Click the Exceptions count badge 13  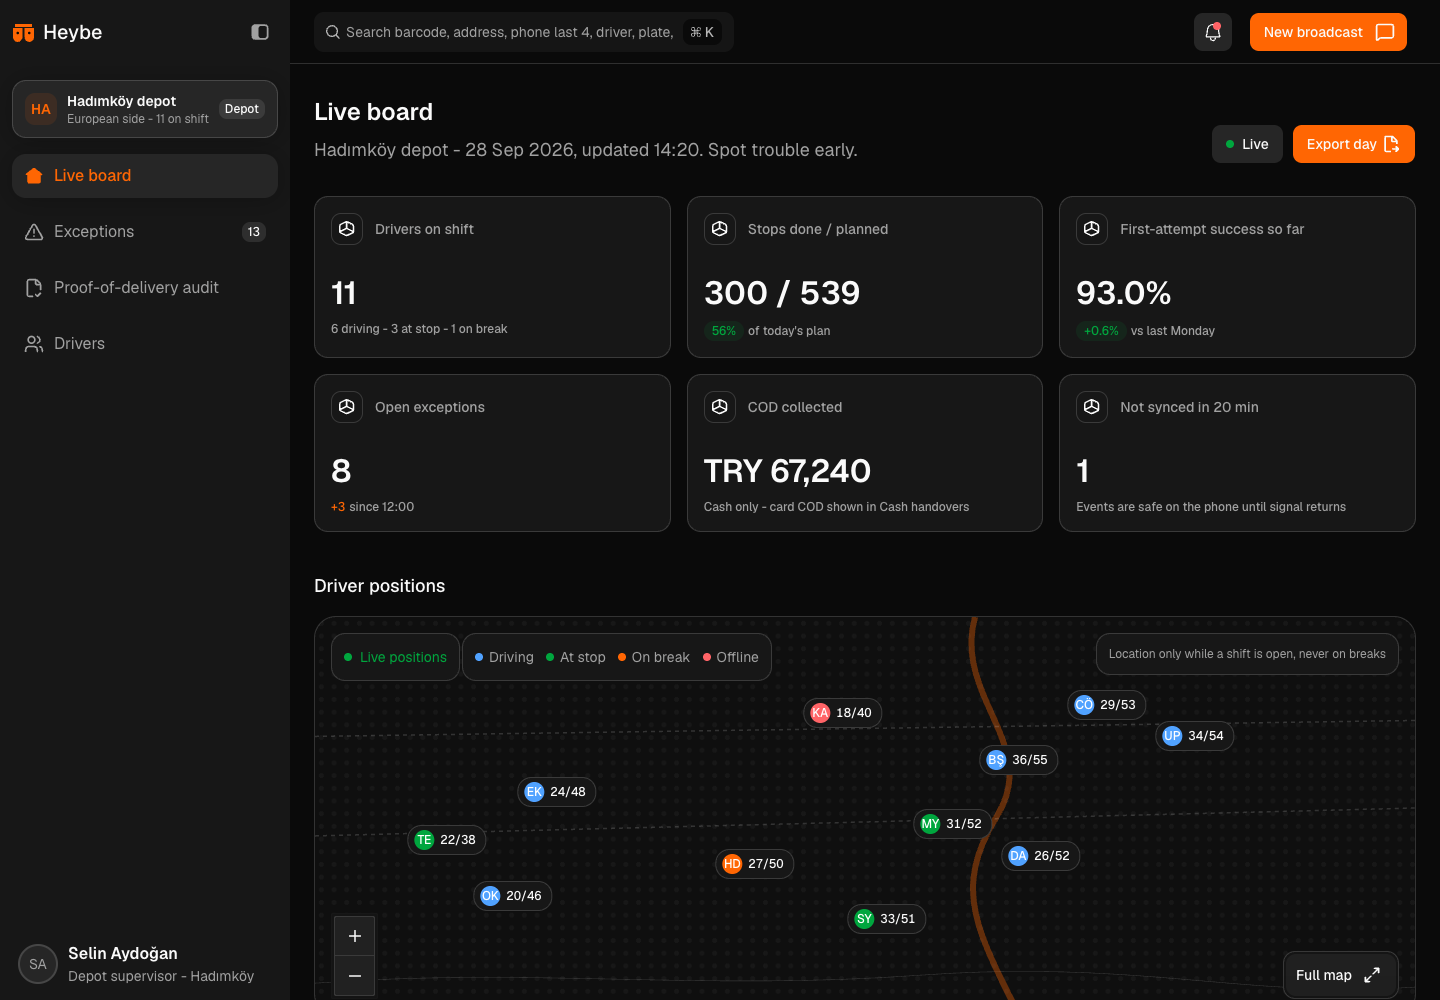pyautogui.click(x=254, y=232)
